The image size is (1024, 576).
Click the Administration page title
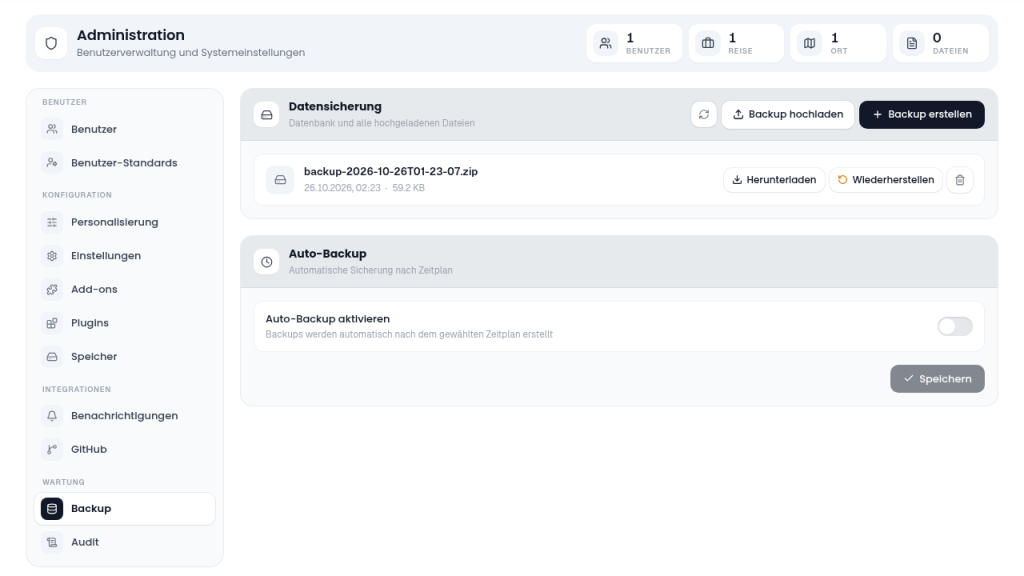pyautogui.click(x=131, y=35)
